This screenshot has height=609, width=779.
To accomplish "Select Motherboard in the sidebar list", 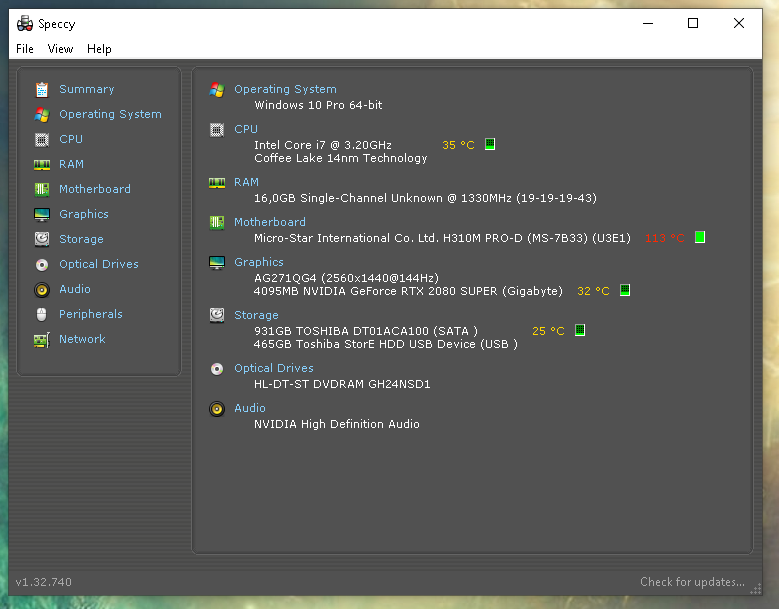I will [x=95, y=189].
